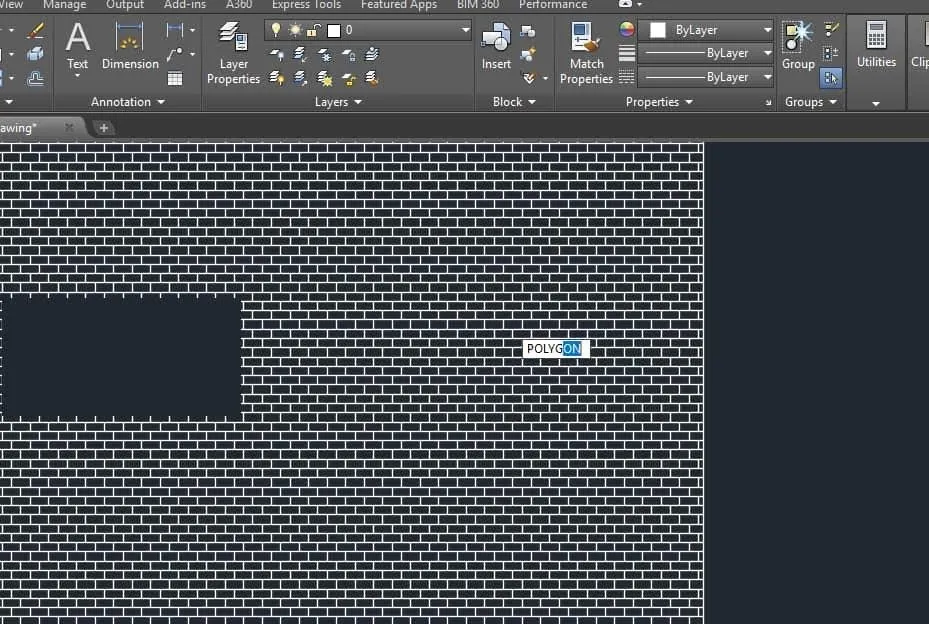Click the layer 0 color swatch

click(334, 30)
